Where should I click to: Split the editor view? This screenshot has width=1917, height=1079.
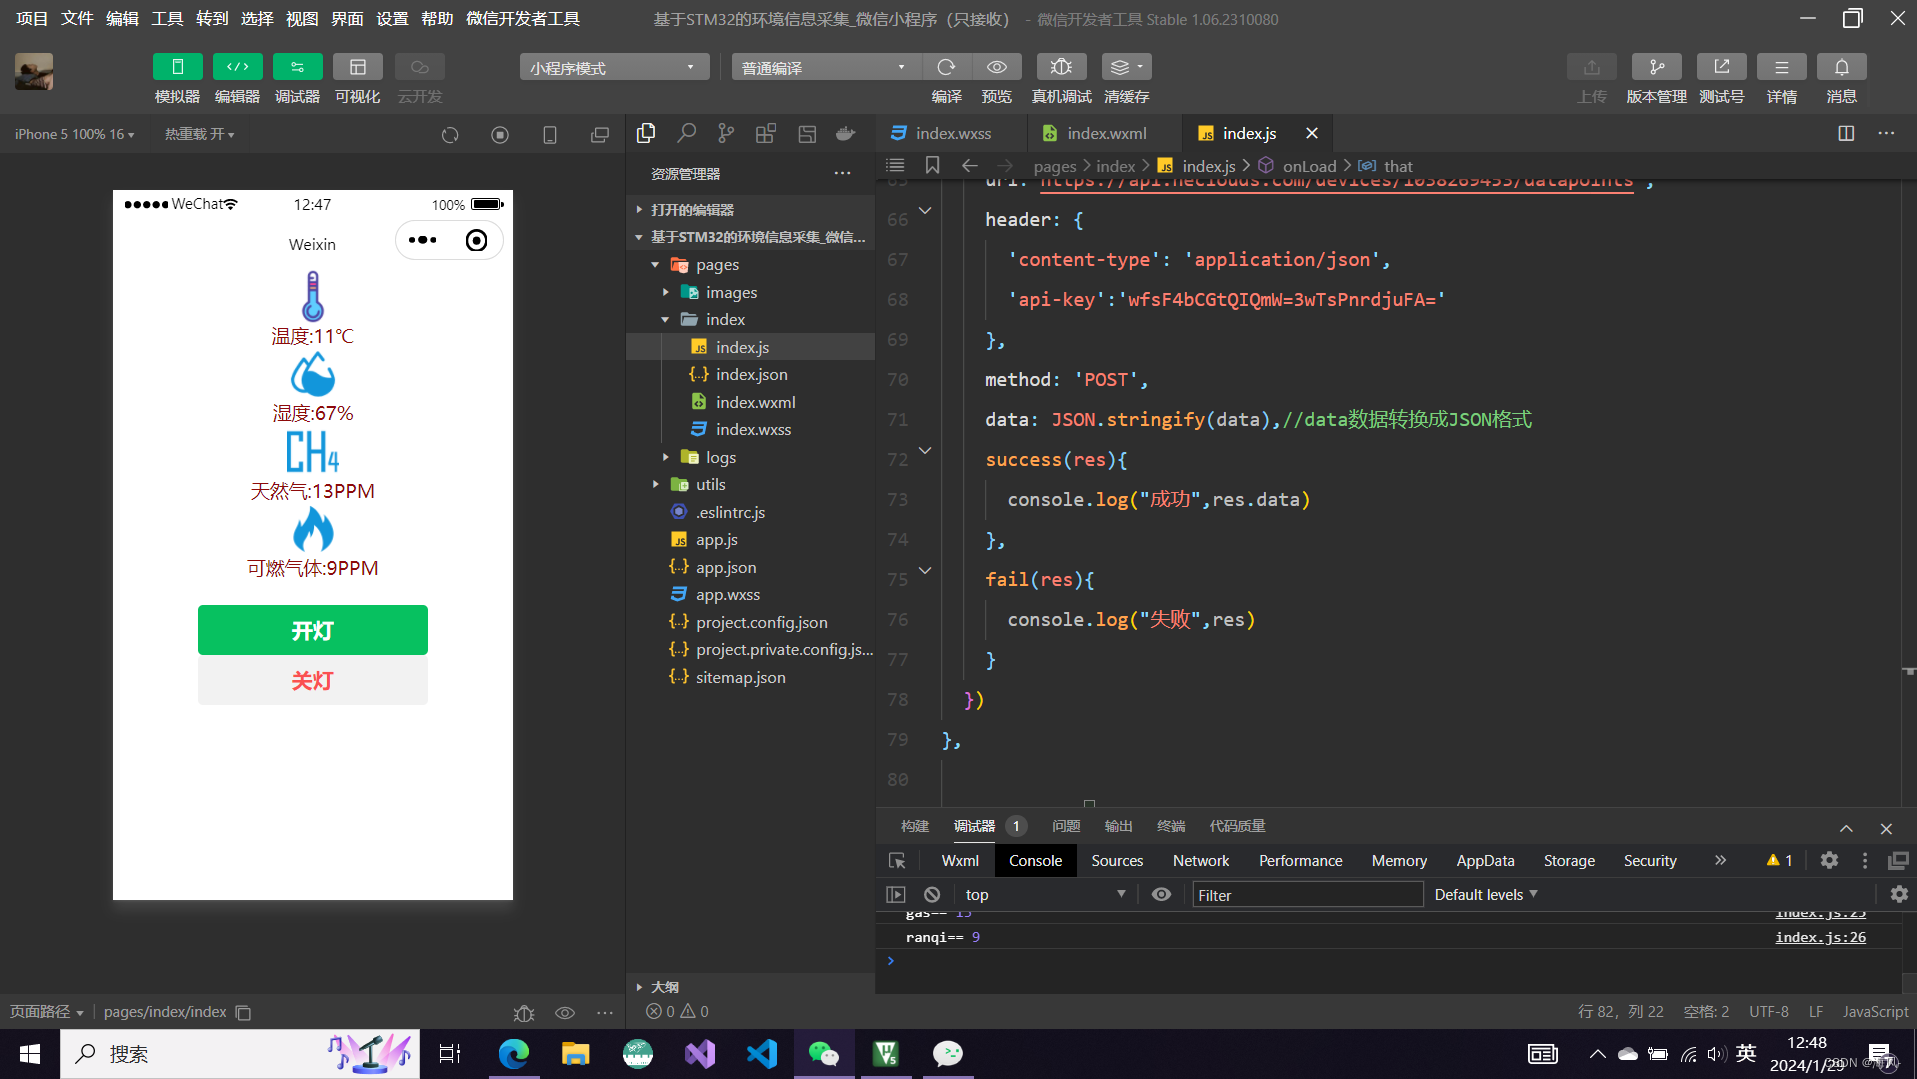pos(1846,133)
